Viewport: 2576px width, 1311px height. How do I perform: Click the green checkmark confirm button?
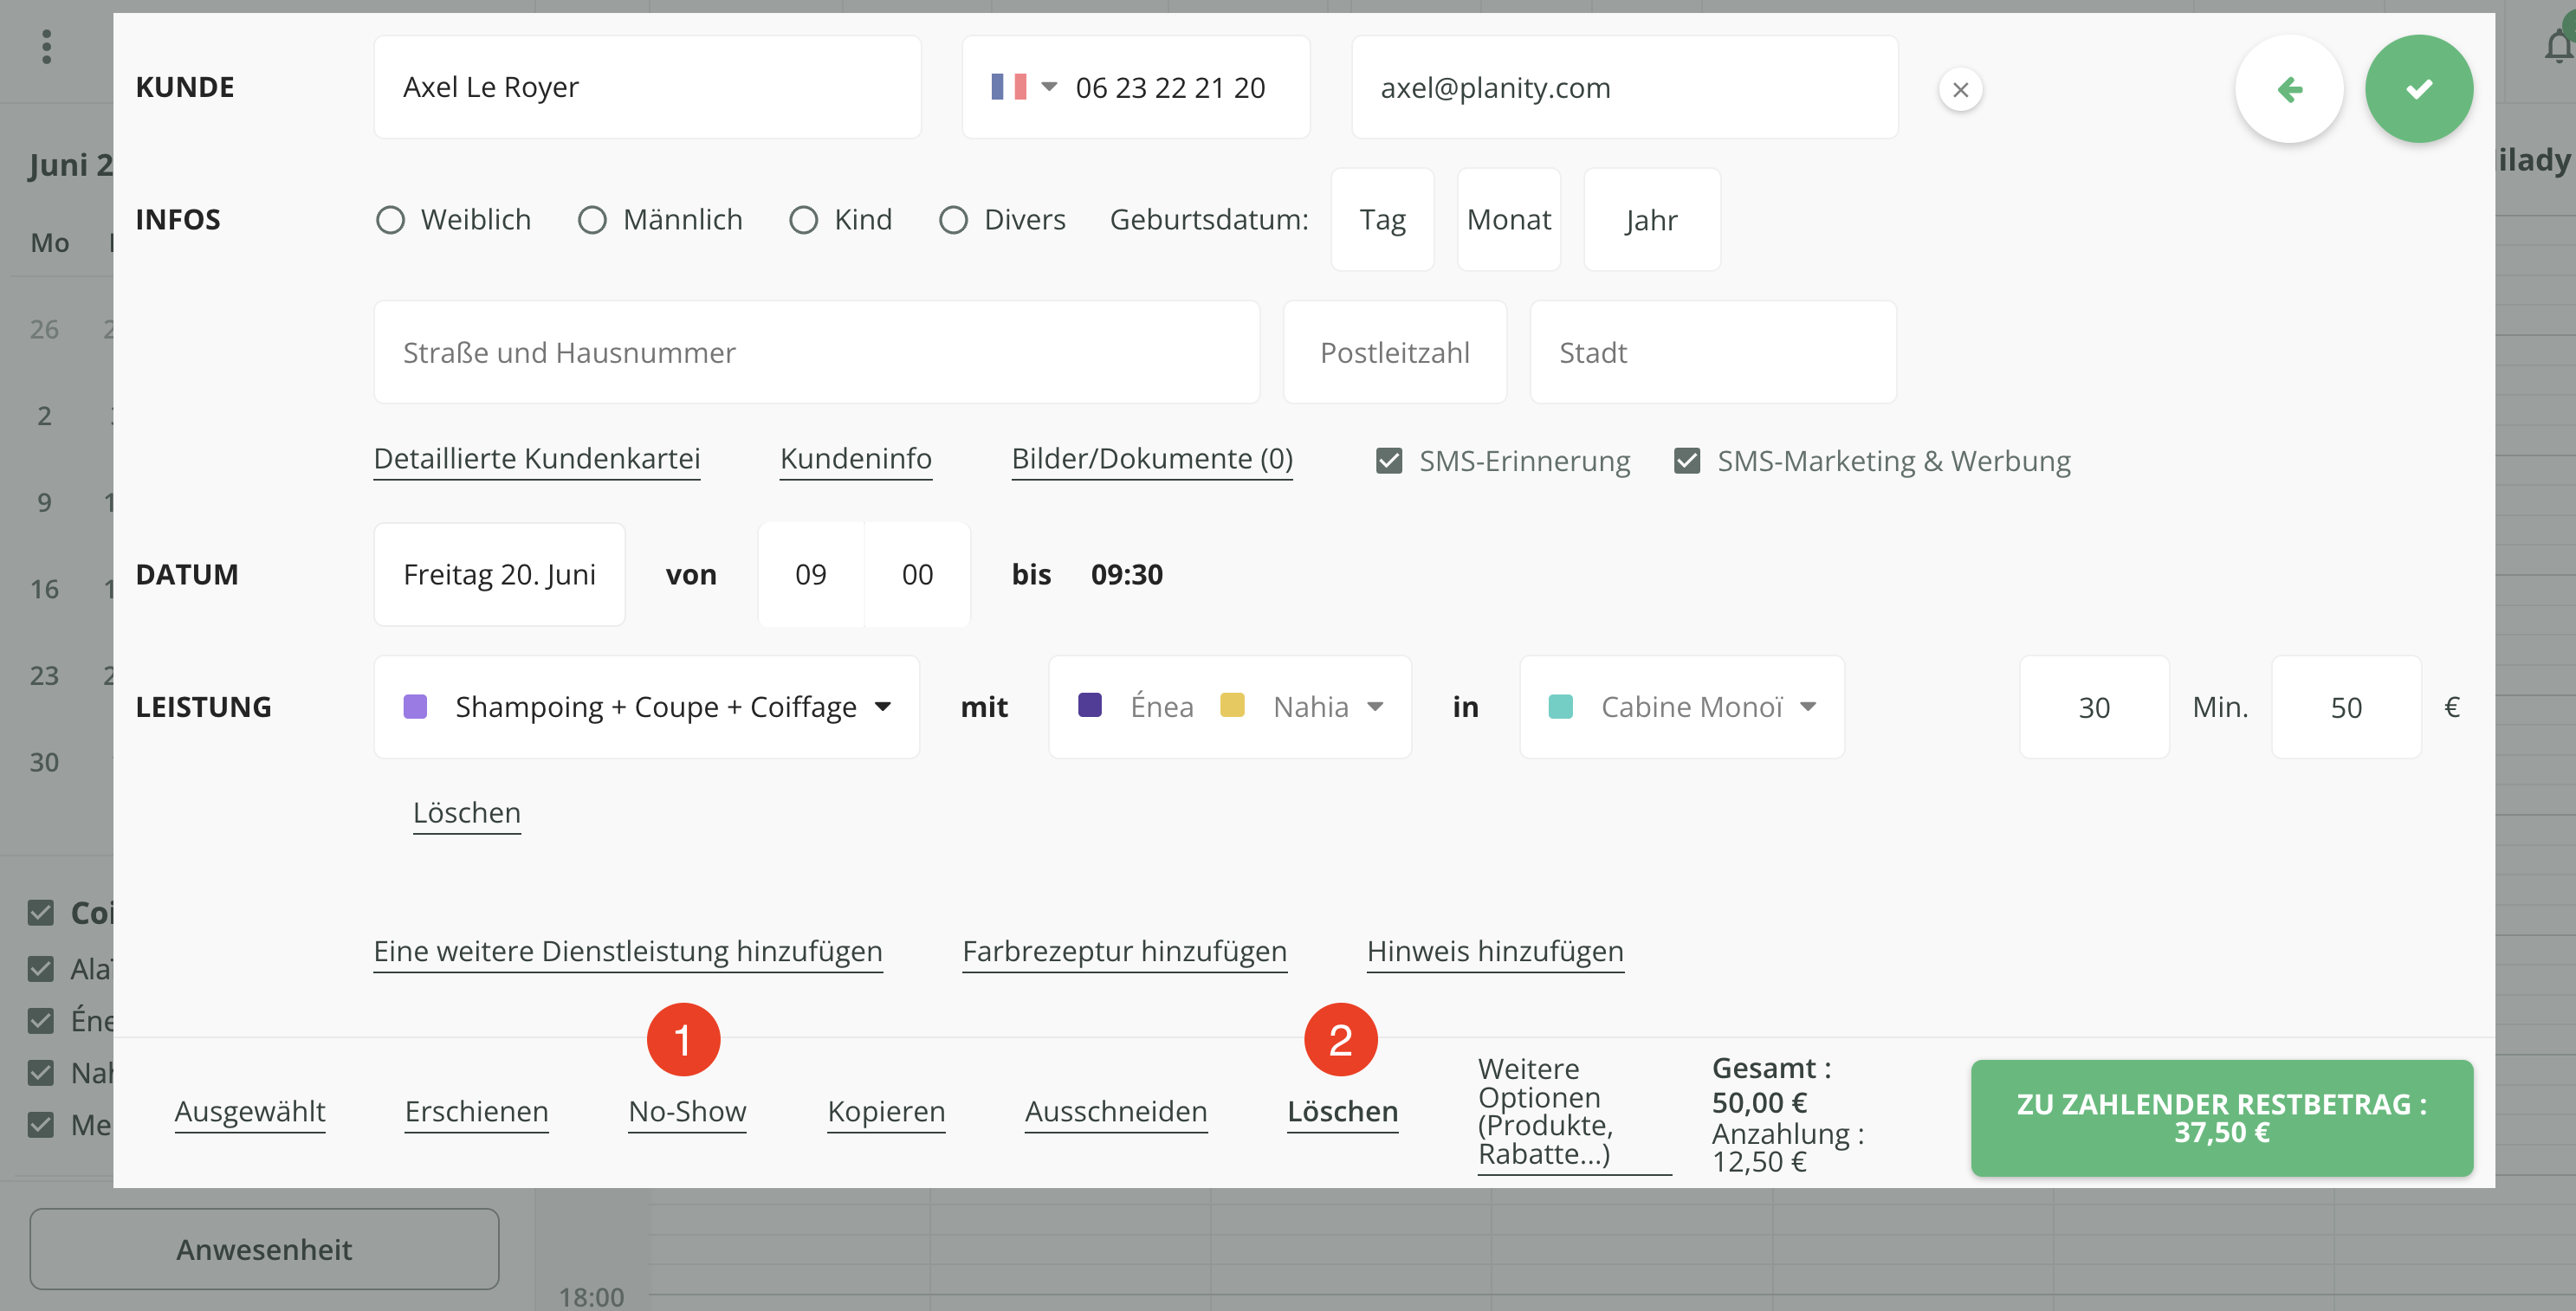[2418, 89]
